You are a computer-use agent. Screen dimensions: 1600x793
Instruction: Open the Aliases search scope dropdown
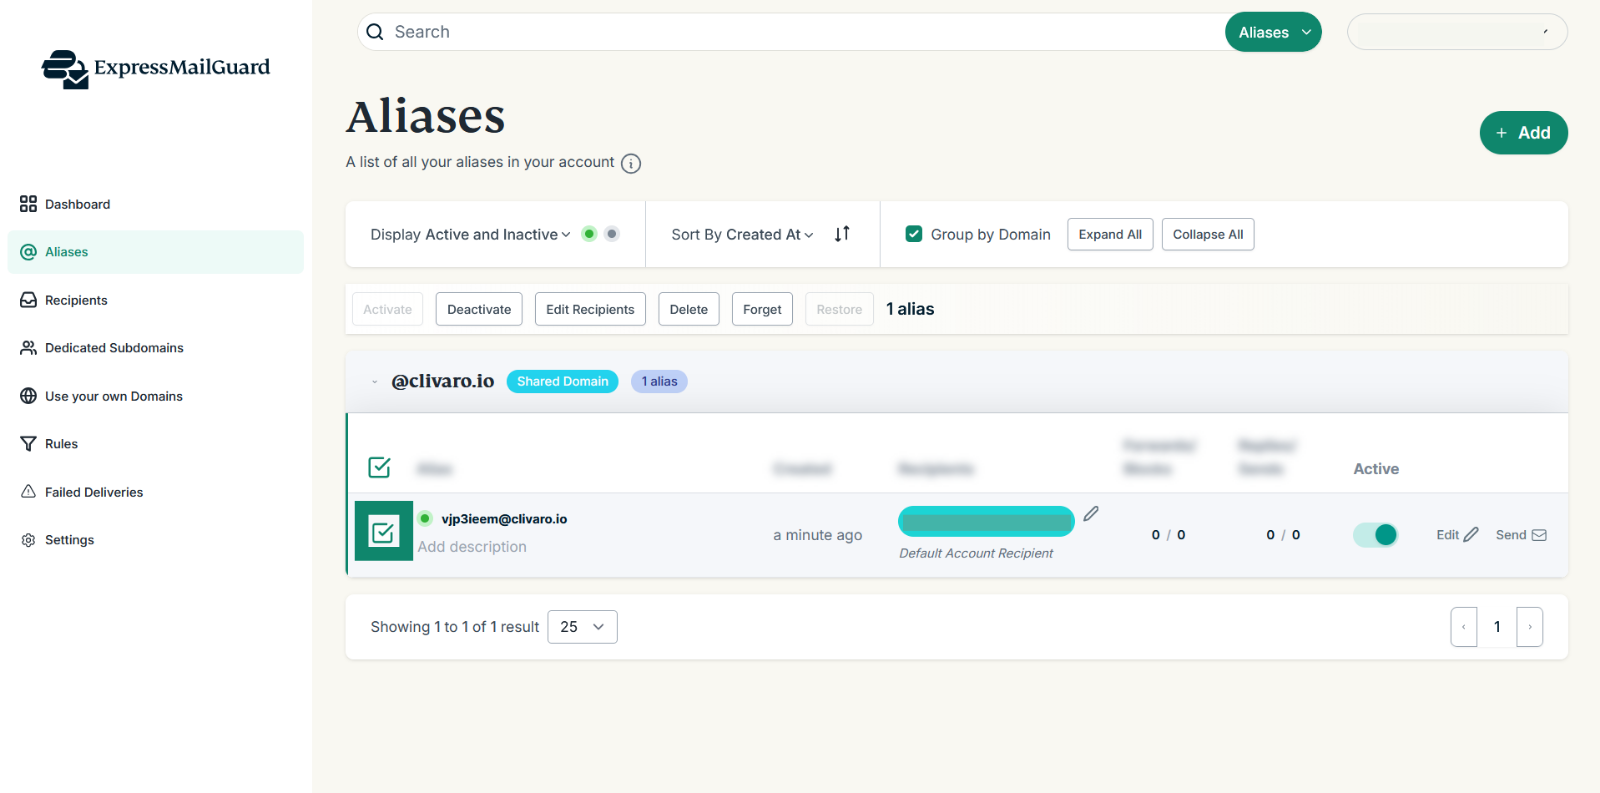(x=1273, y=32)
